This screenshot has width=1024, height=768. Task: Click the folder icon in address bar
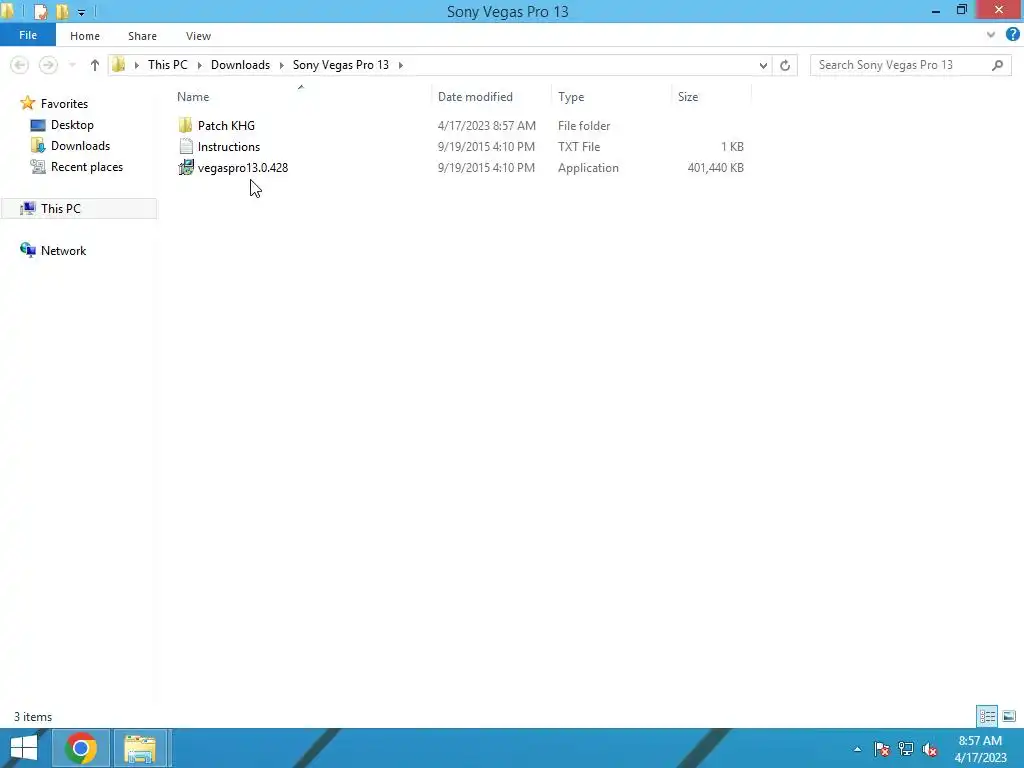(x=118, y=65)
